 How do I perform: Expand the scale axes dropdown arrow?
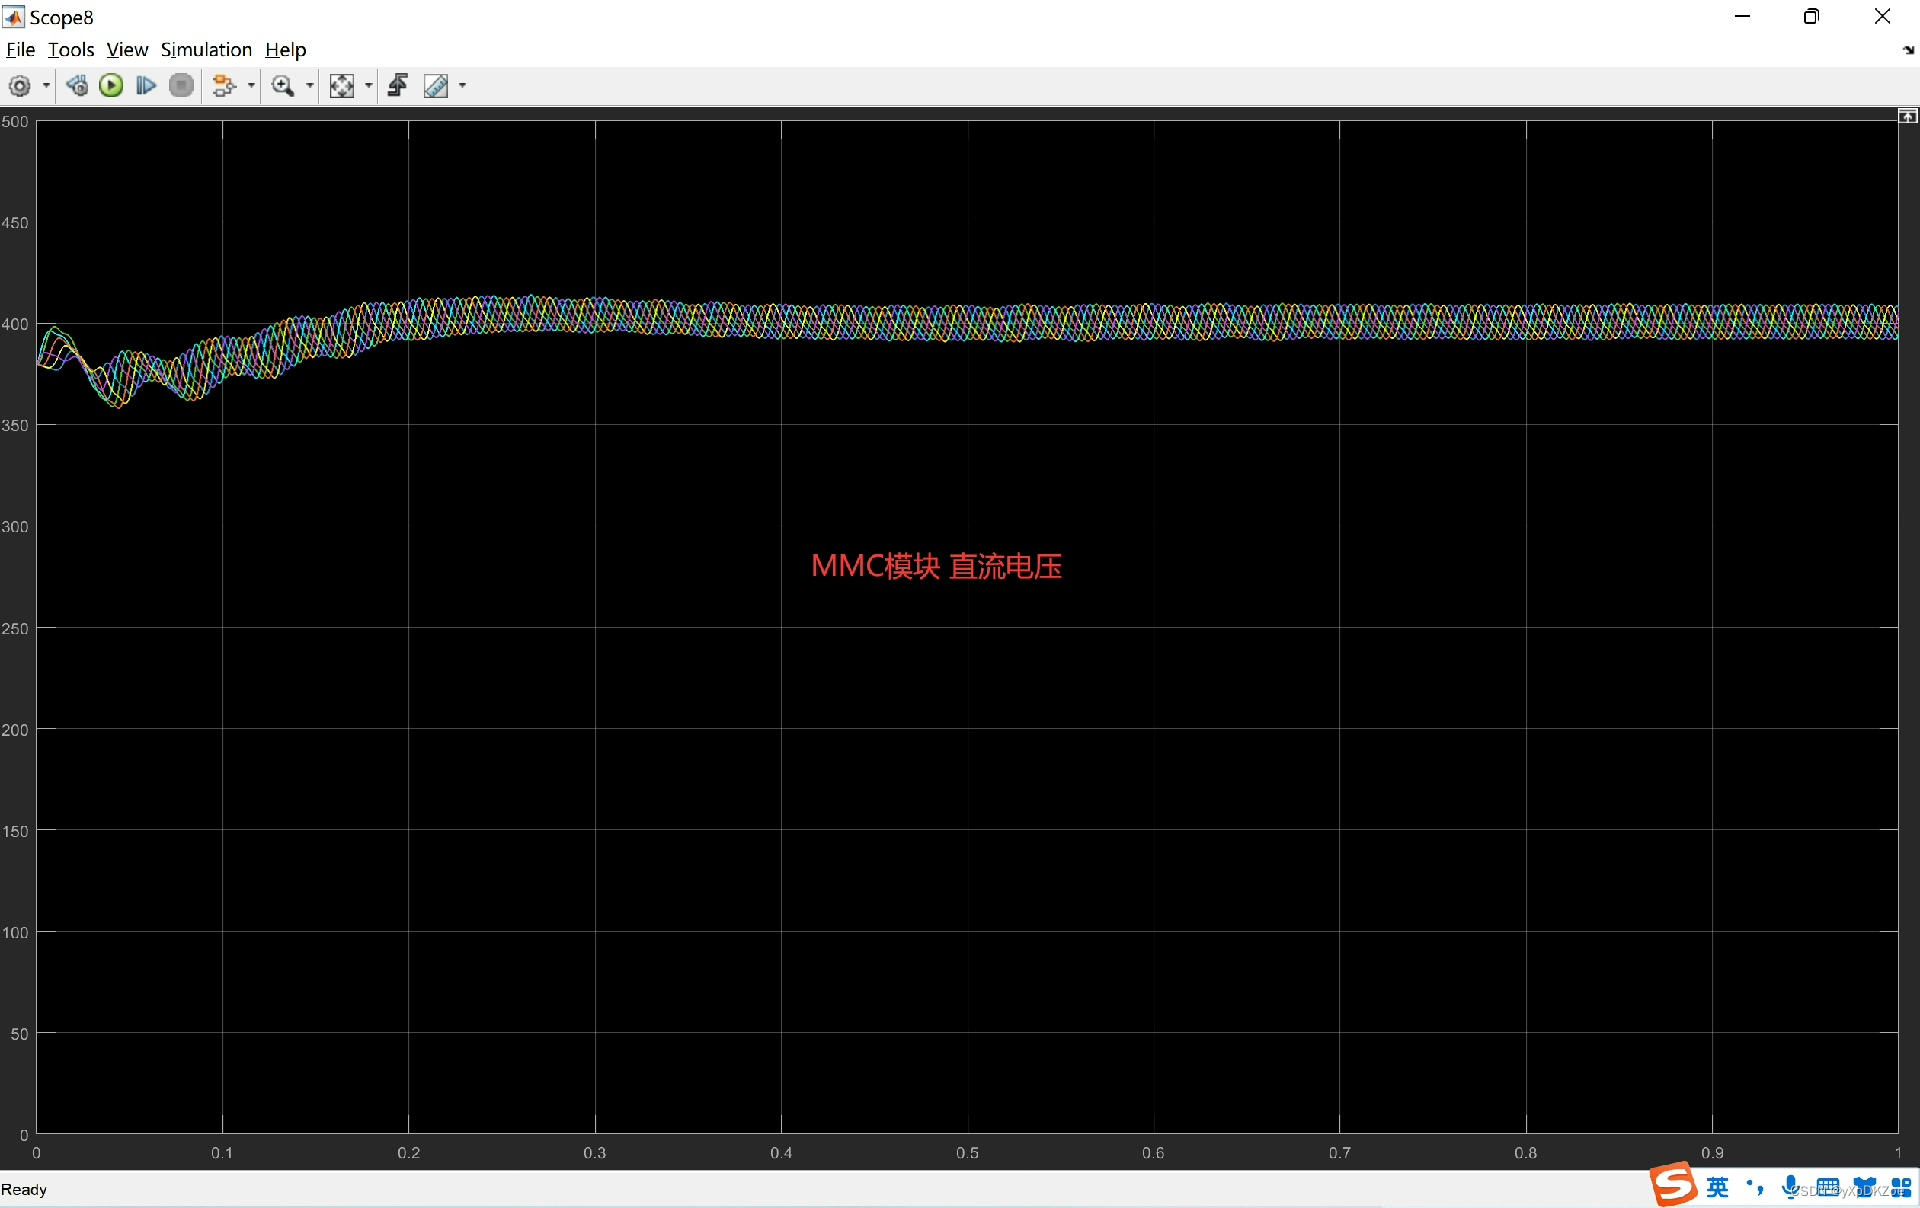[369, 86]
